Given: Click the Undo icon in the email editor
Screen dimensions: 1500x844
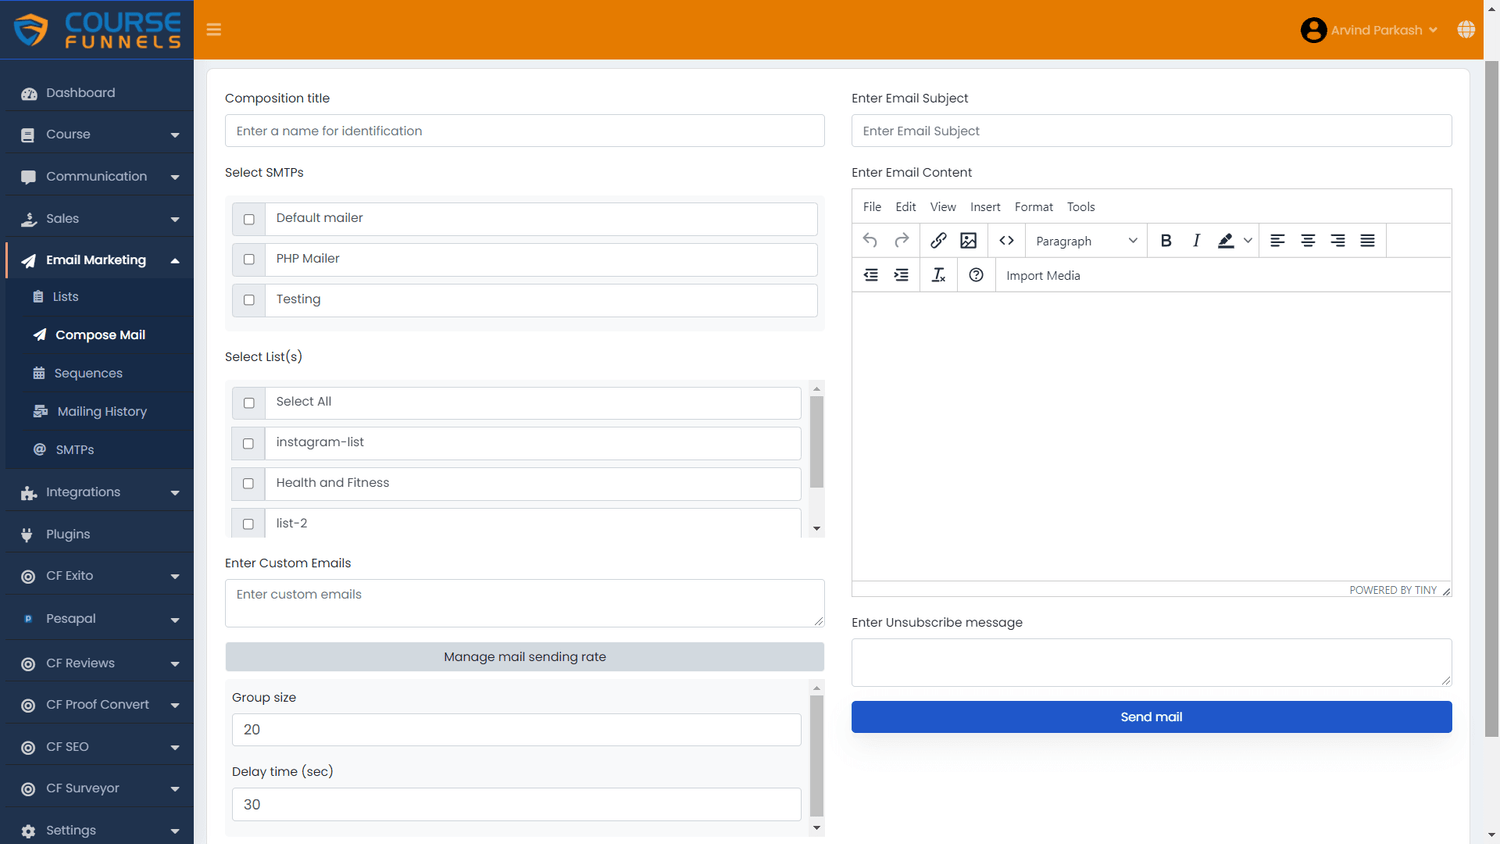Looking at the screenshot, I should tap(869, 240).
